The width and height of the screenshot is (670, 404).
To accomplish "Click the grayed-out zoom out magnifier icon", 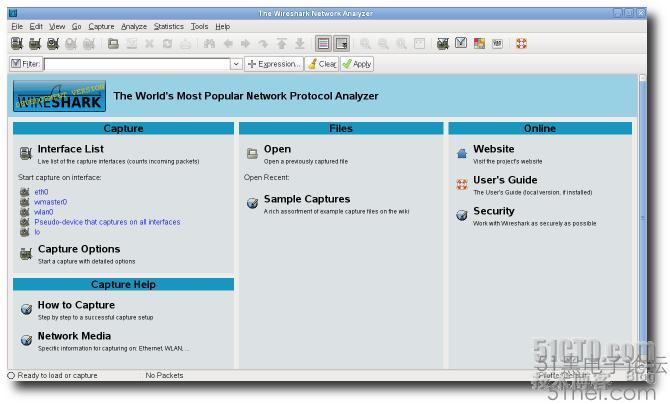I will pyautogui.click(x=383, y=43).
